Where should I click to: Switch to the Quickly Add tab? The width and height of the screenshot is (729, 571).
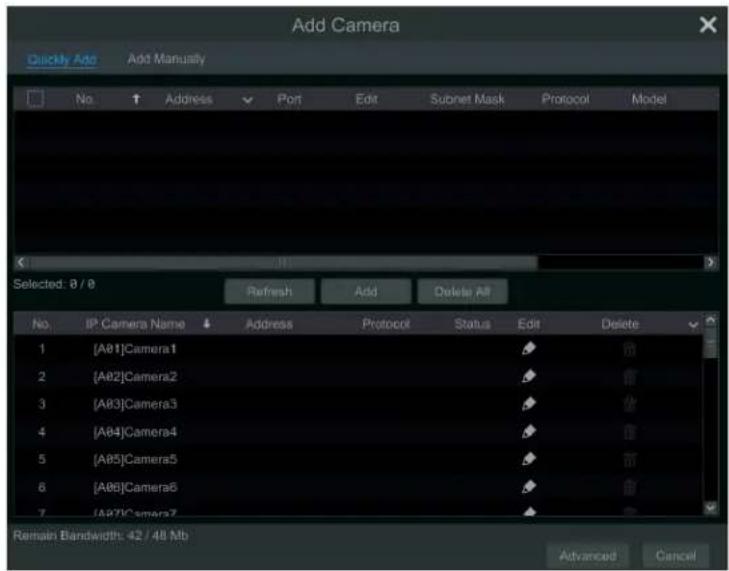62,59
